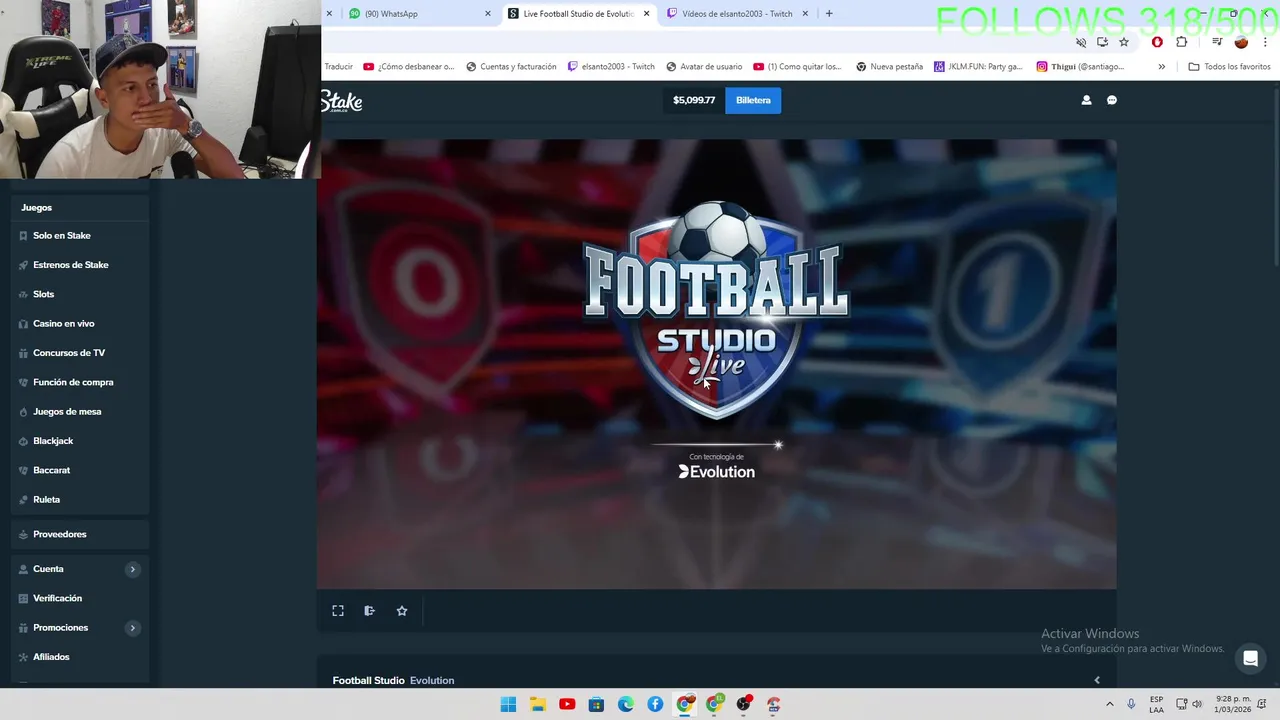Open media controls icon in Chrome toolbar
Viewport: 1280px width, 720px height.
click(x=1217, y=42)
